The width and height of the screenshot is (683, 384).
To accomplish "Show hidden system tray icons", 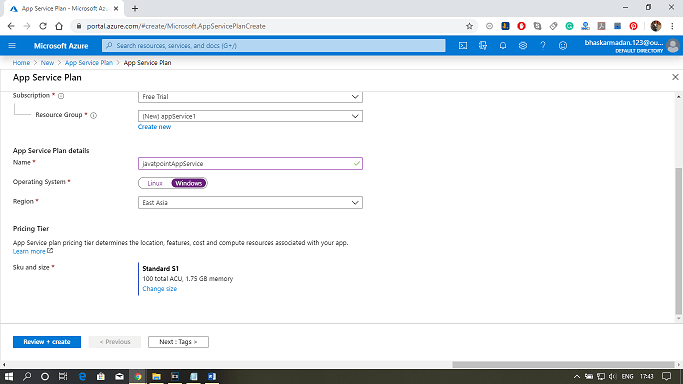I will [x=576, y=377].
